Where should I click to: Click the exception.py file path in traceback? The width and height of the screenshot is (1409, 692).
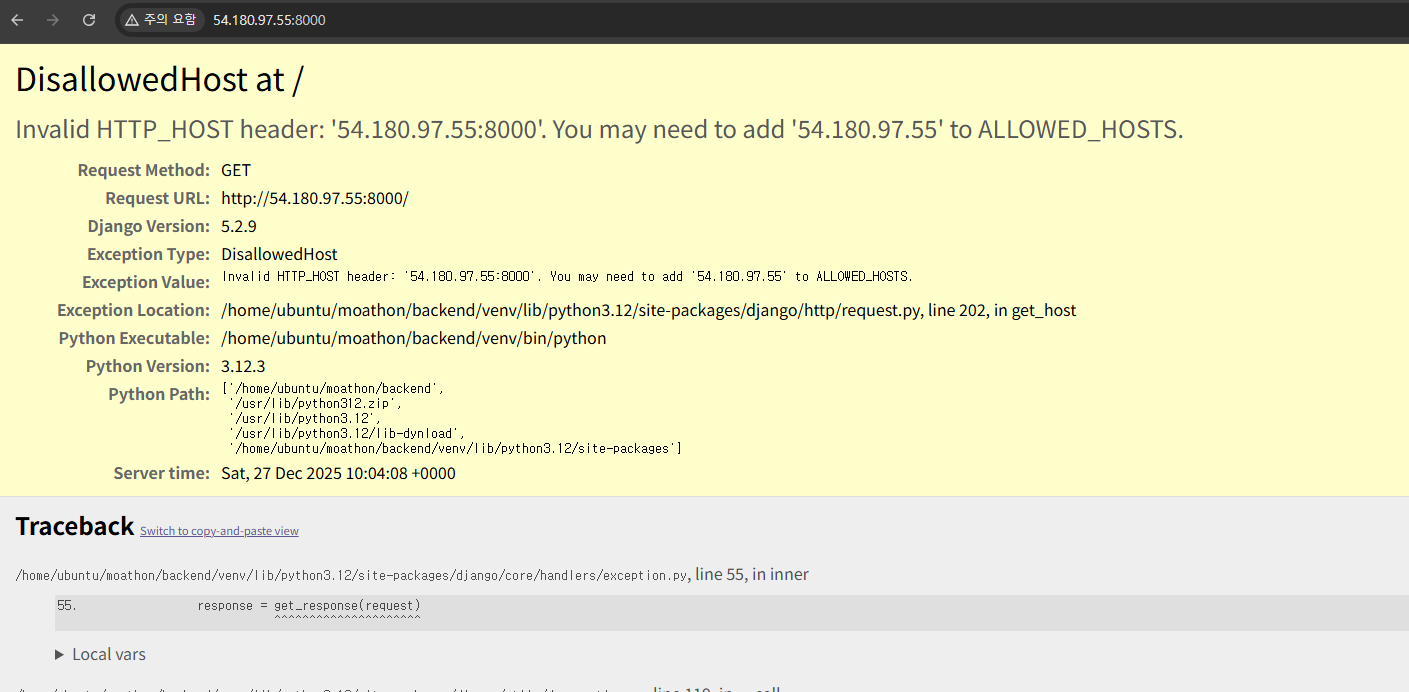352,575
